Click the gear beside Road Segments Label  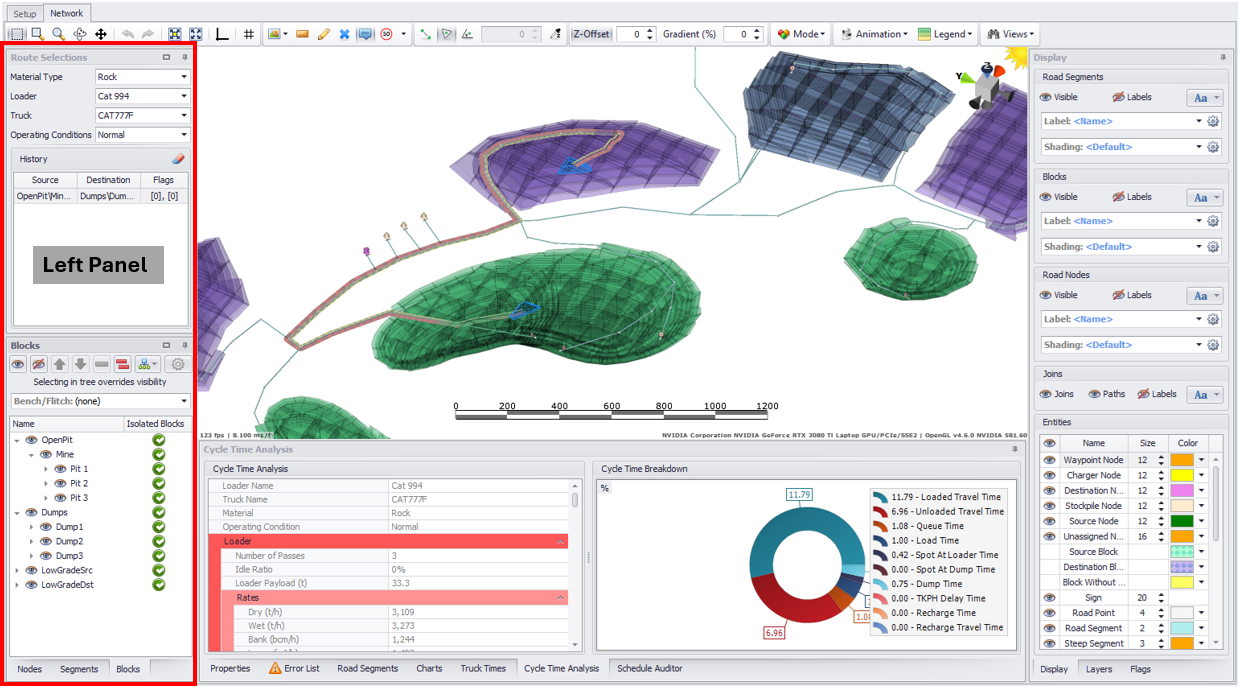pyautogui.click(x=1213, y=122)
